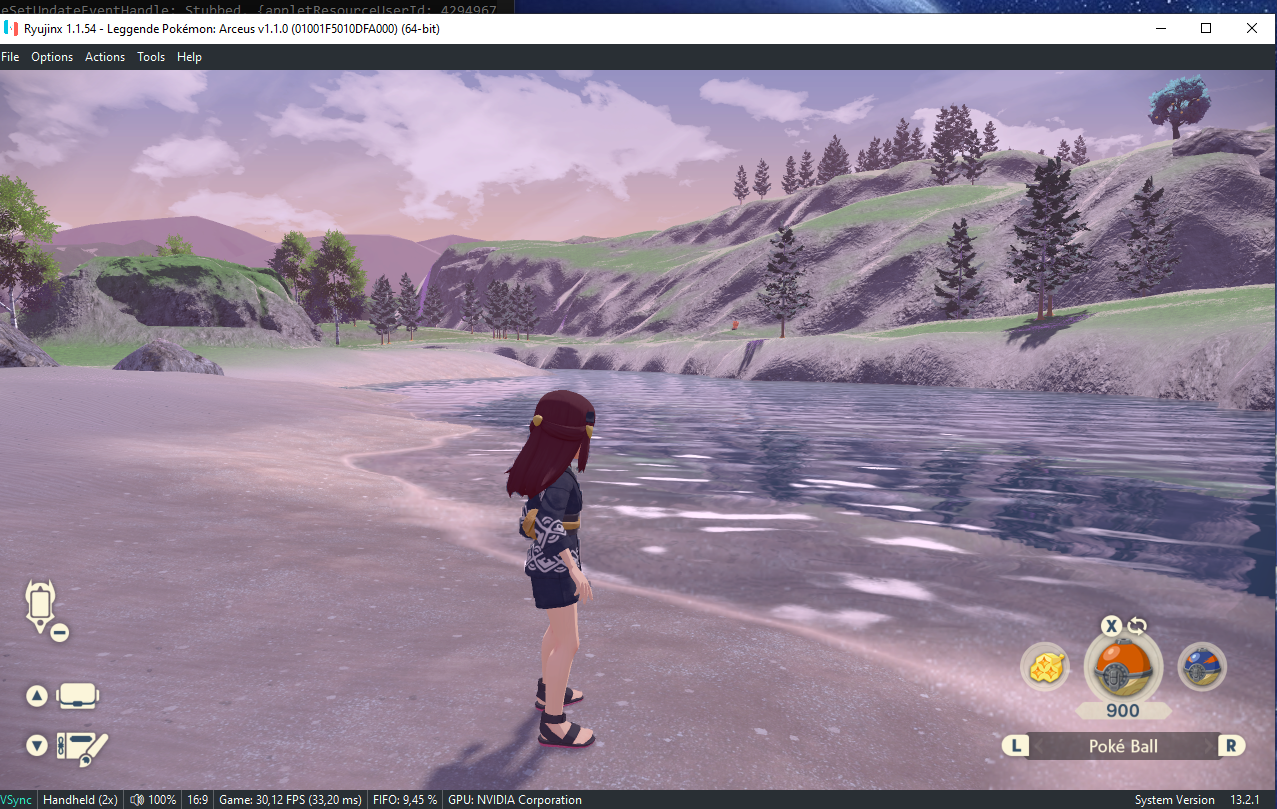Click the down arrow button prompt
The width and height of the screenshot is (1277, 809).
point(37,745)
